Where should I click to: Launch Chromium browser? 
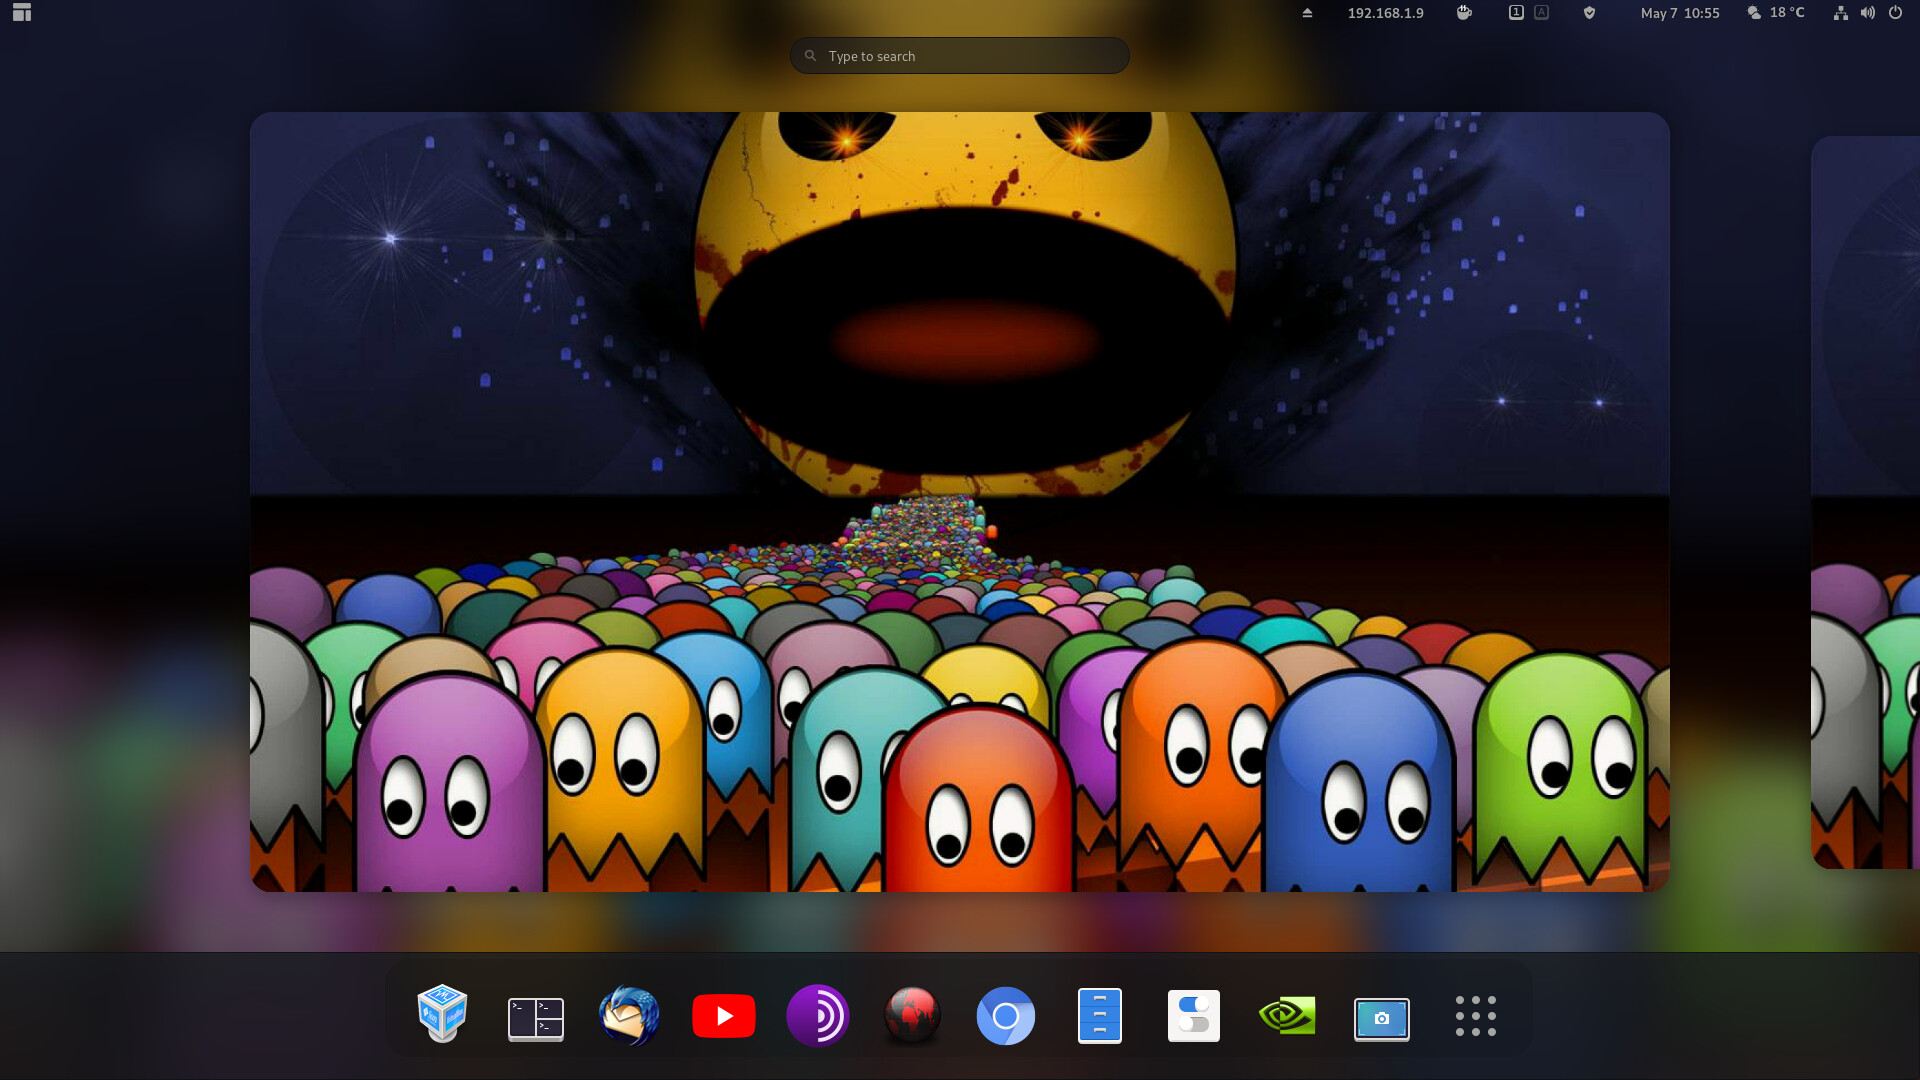1005,1016
